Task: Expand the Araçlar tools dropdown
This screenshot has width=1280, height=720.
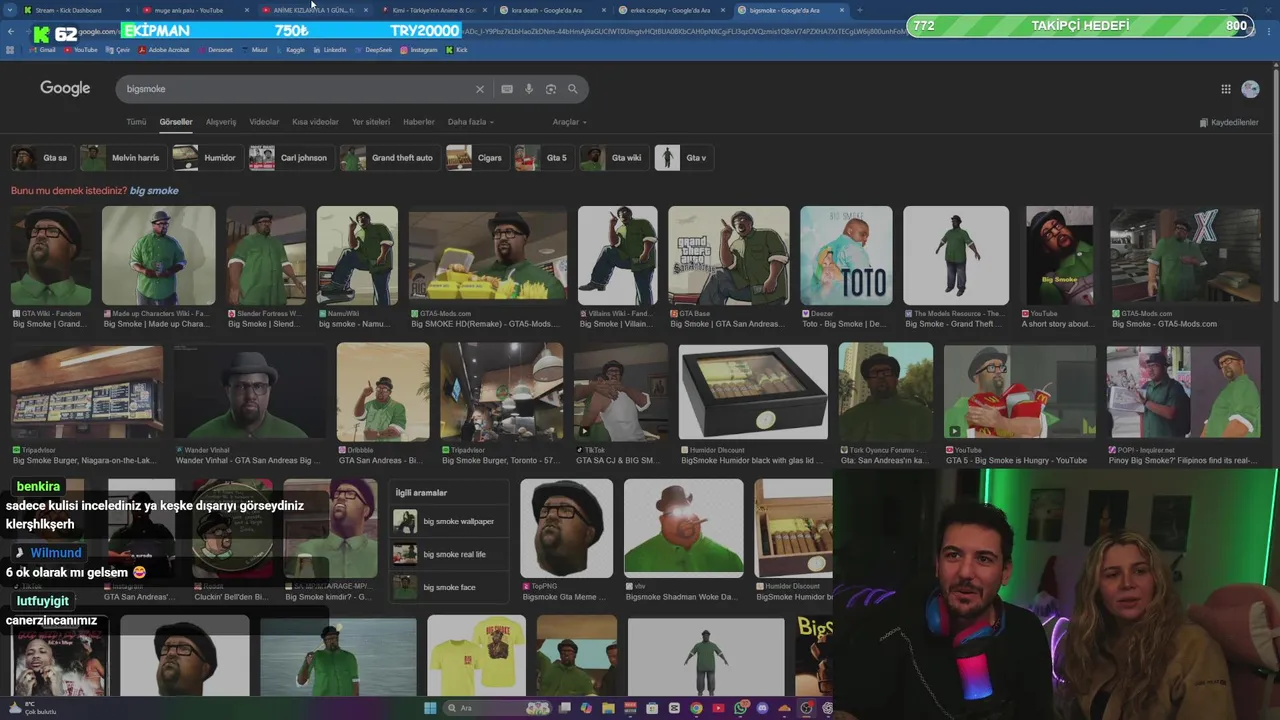Action: coord(570,122)
